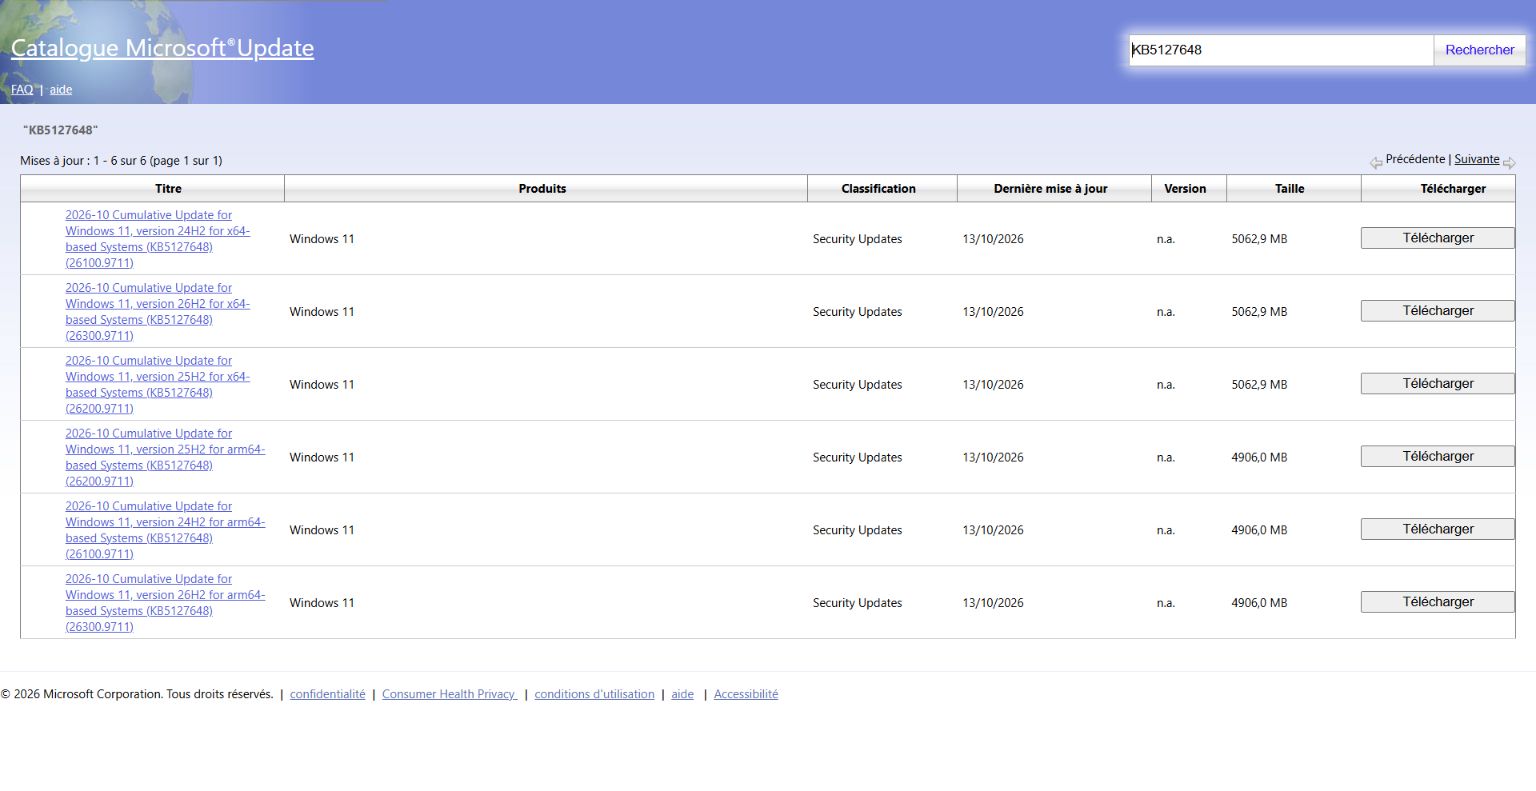Open the aide link in the footer

pos(682,694)
